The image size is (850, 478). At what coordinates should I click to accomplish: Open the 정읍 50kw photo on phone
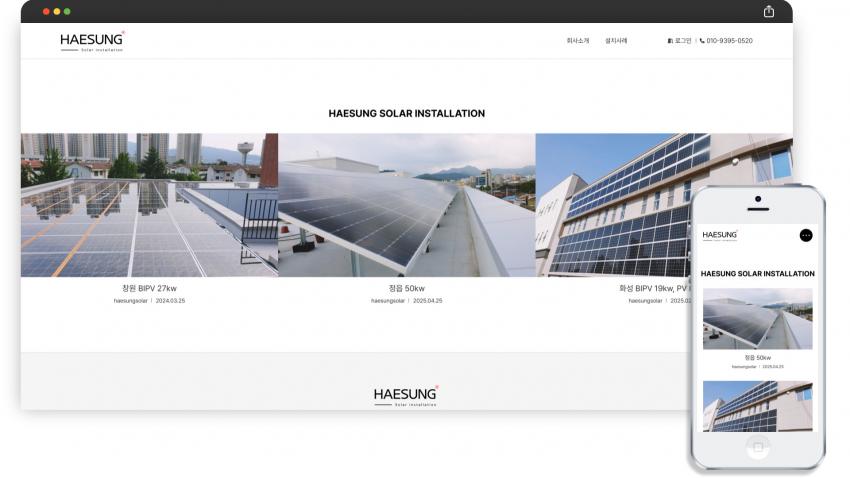(758, 319)
